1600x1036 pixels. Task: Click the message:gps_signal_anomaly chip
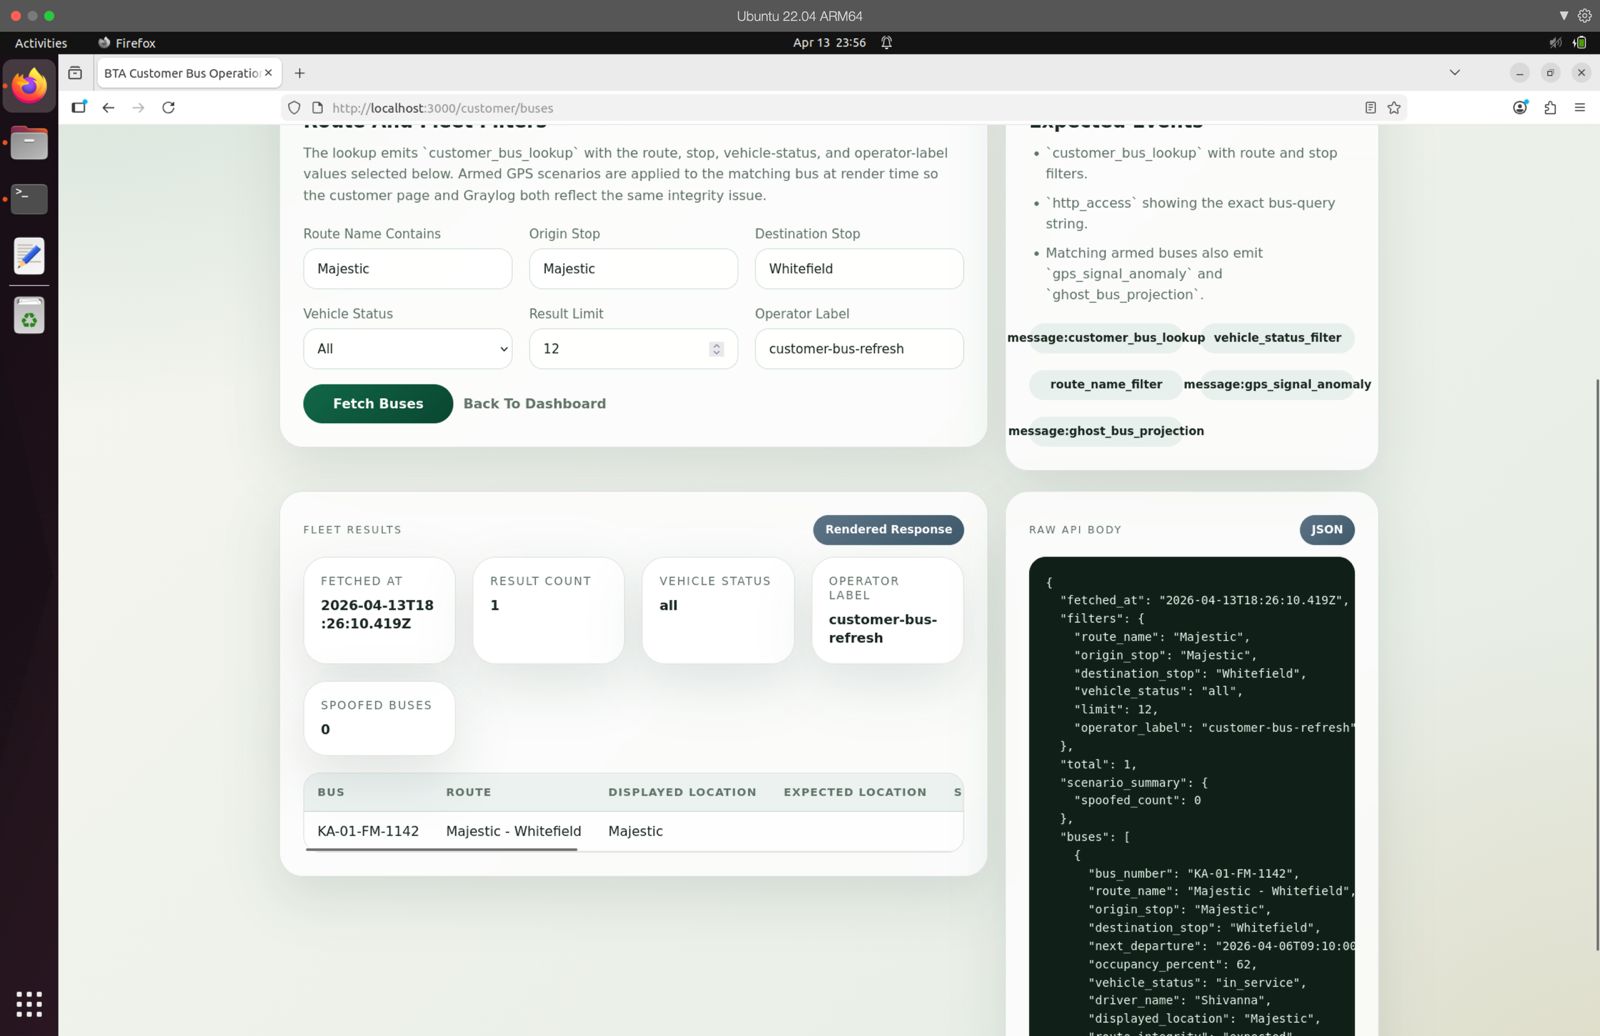pos(1277,385)
